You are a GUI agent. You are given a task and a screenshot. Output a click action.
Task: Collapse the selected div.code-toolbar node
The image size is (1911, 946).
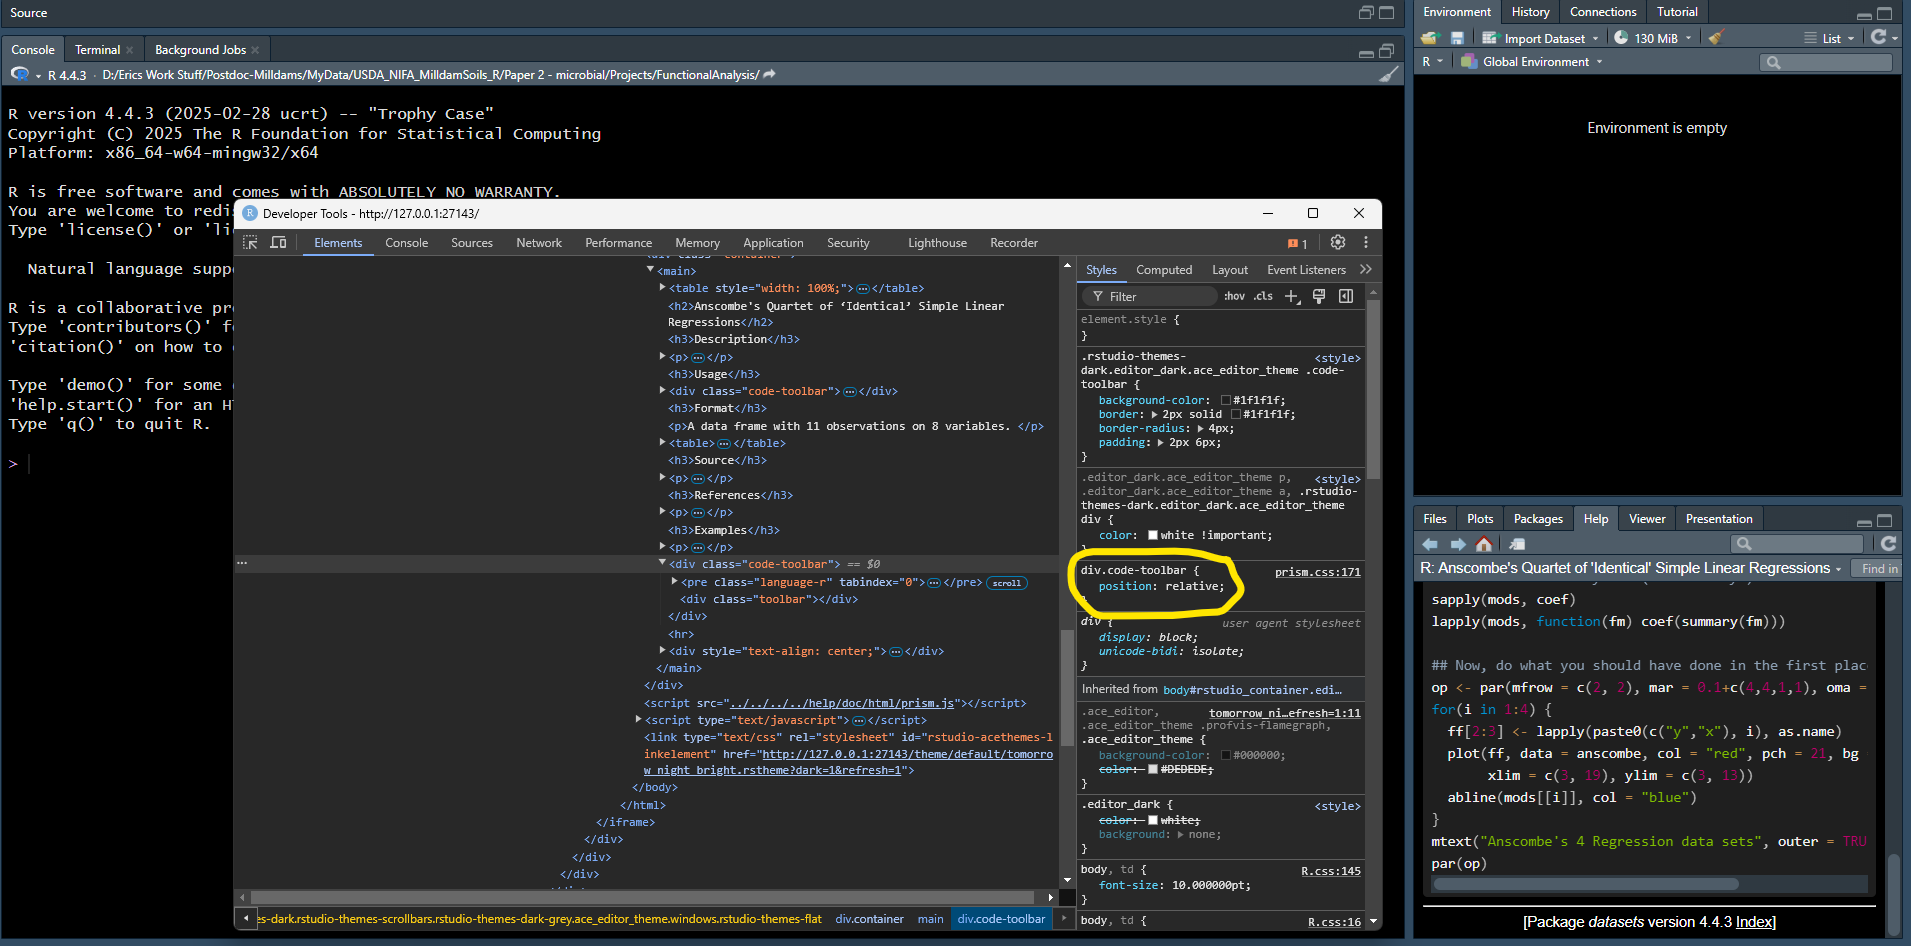662,564
